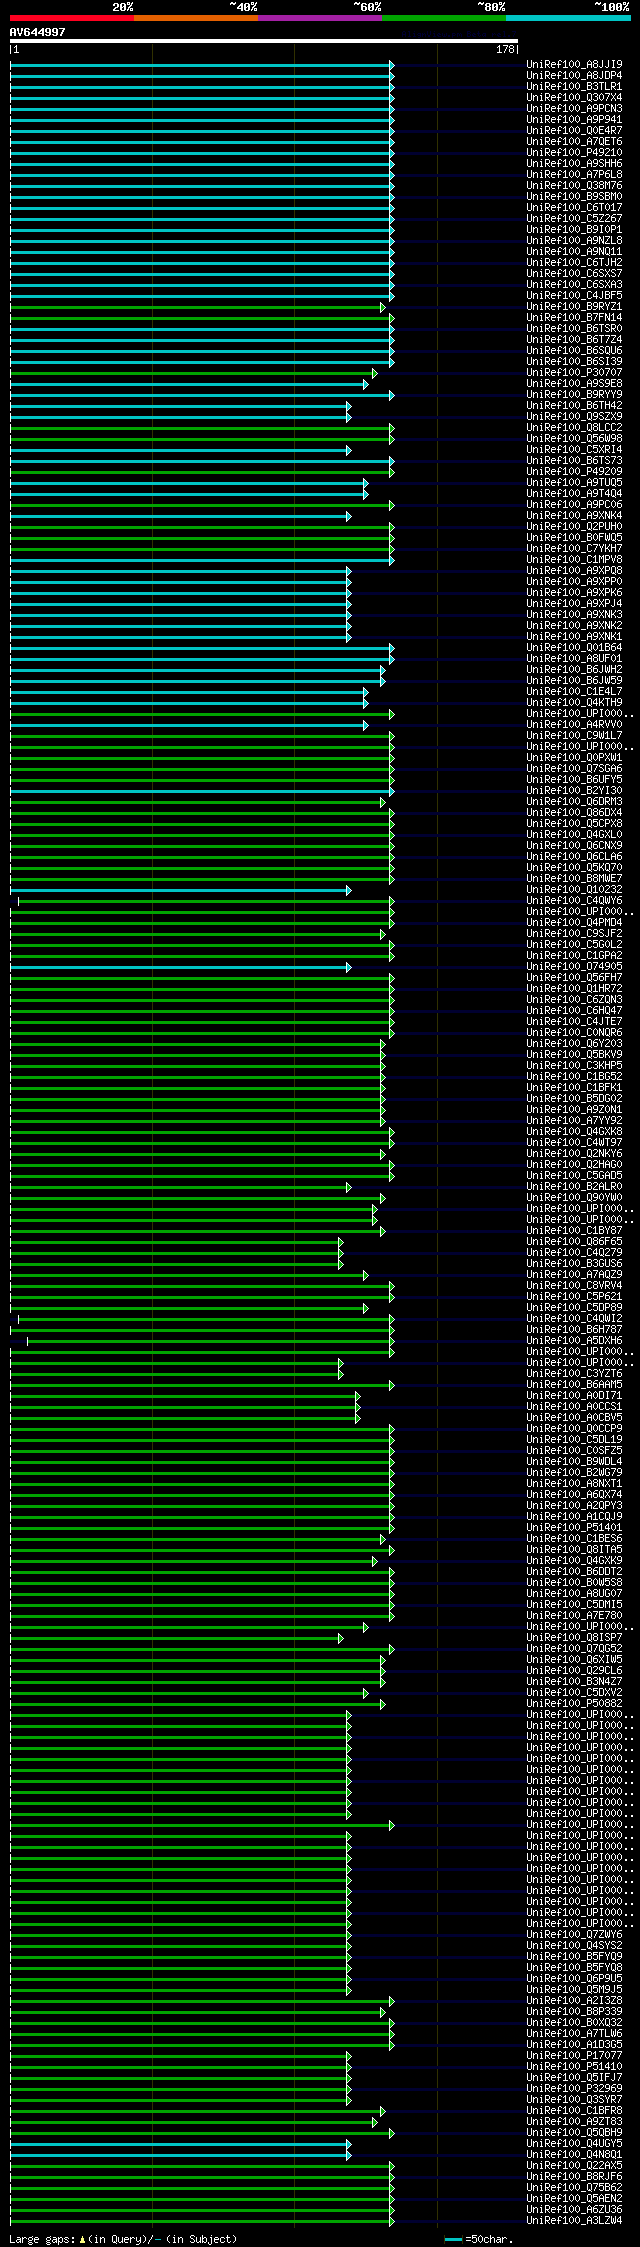Select the label UniRef100_A9XPQ8
This screenshot has height=2247, width=640.
click(x=574, y=571)
